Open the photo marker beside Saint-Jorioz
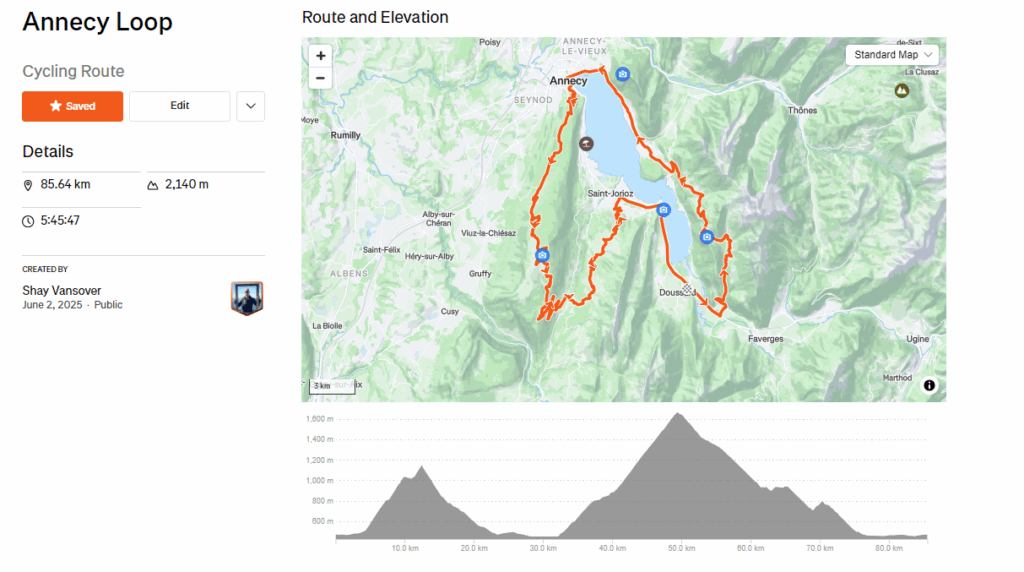This screenshot has width=1024, height=572. click(x=662, y=210)
